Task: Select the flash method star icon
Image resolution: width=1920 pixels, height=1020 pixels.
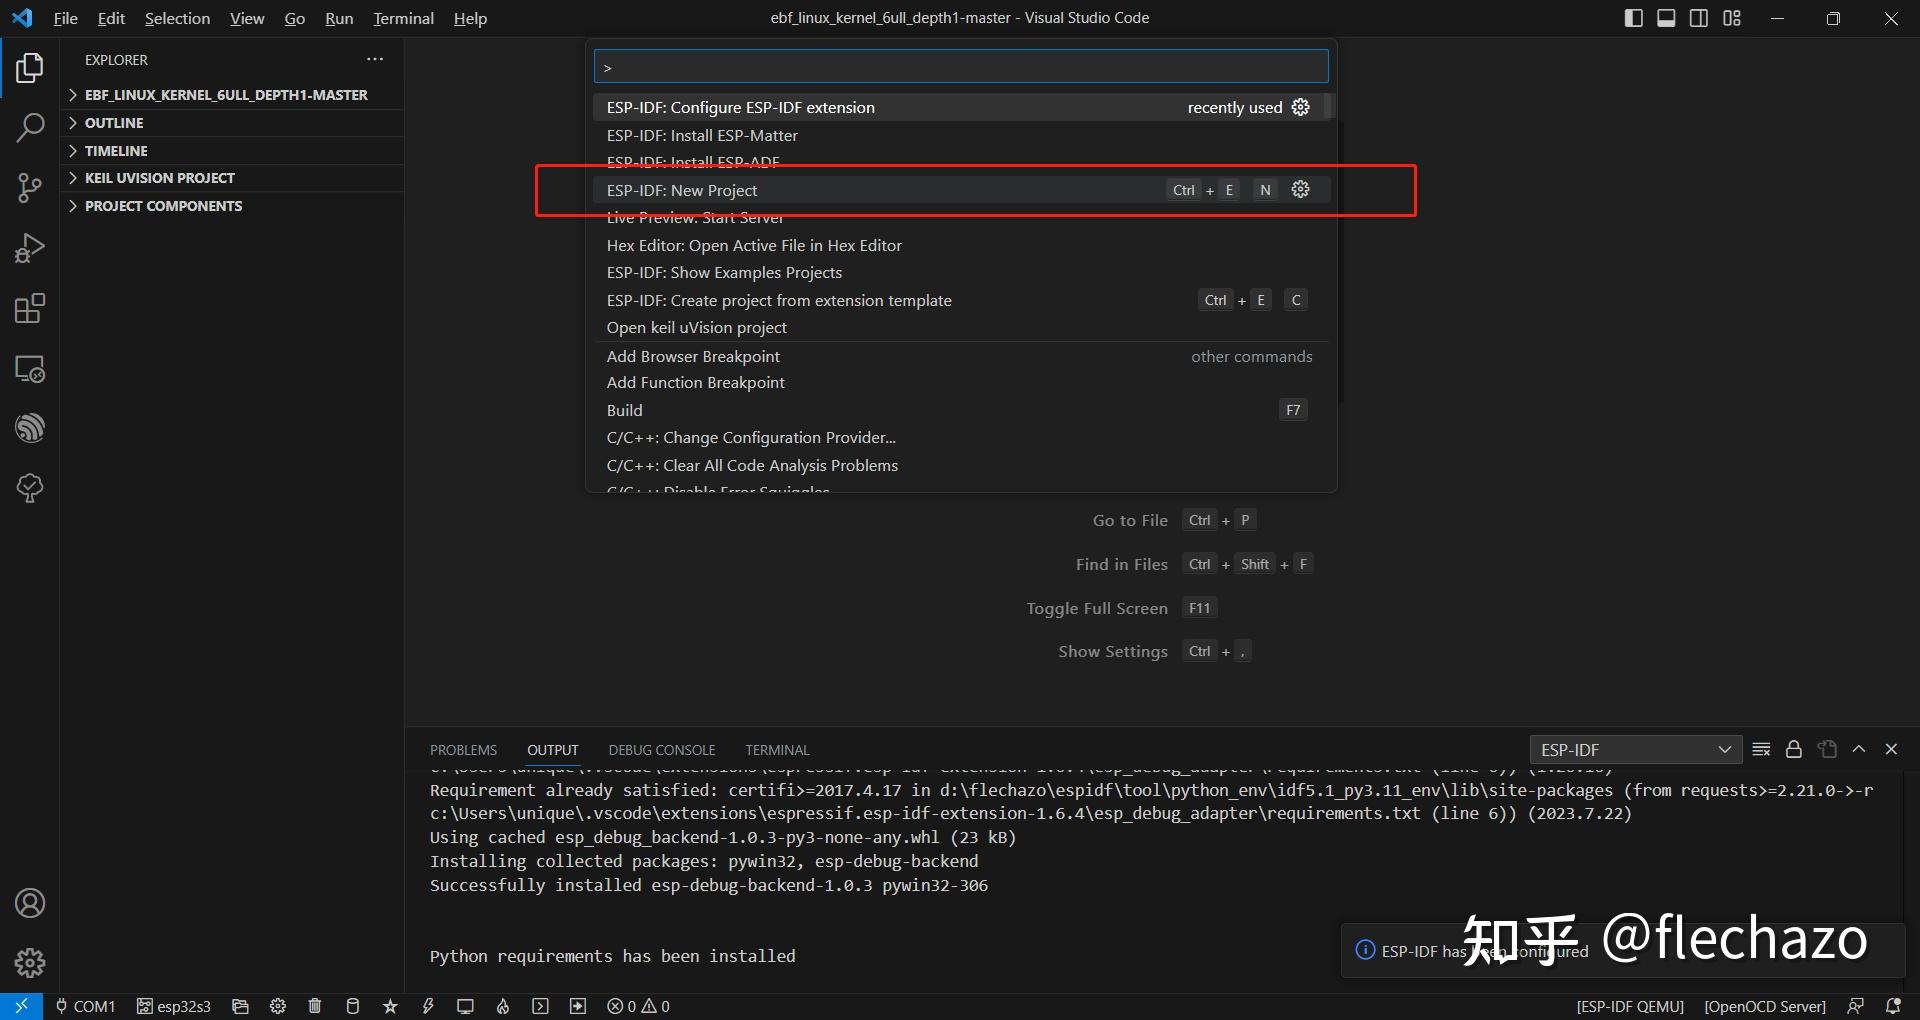Action: 390,1006
